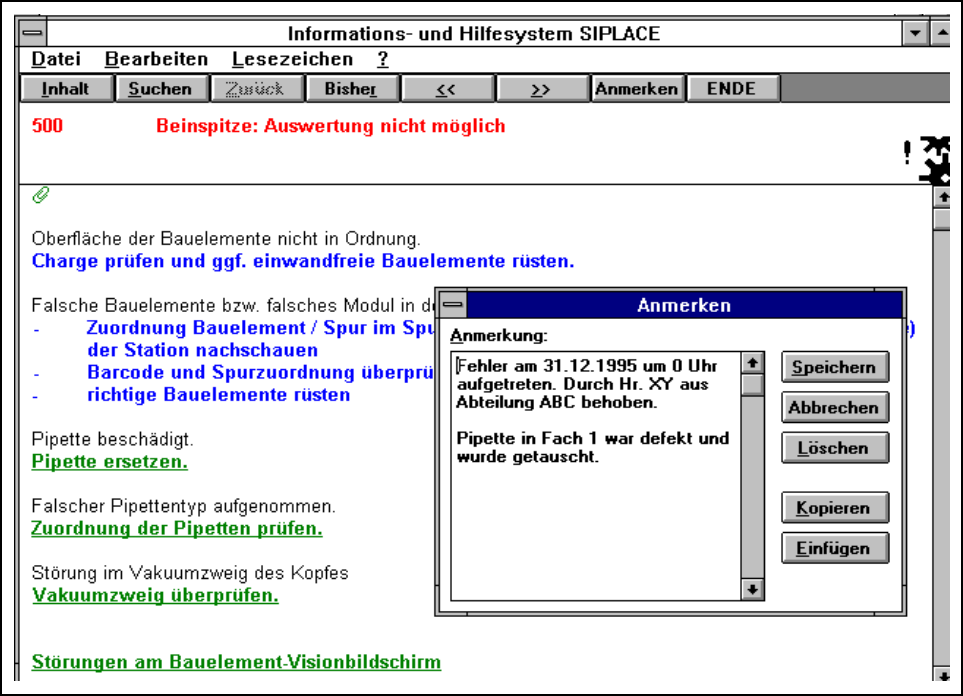Click the annotation box scroll-up arrow

(752, 363)
